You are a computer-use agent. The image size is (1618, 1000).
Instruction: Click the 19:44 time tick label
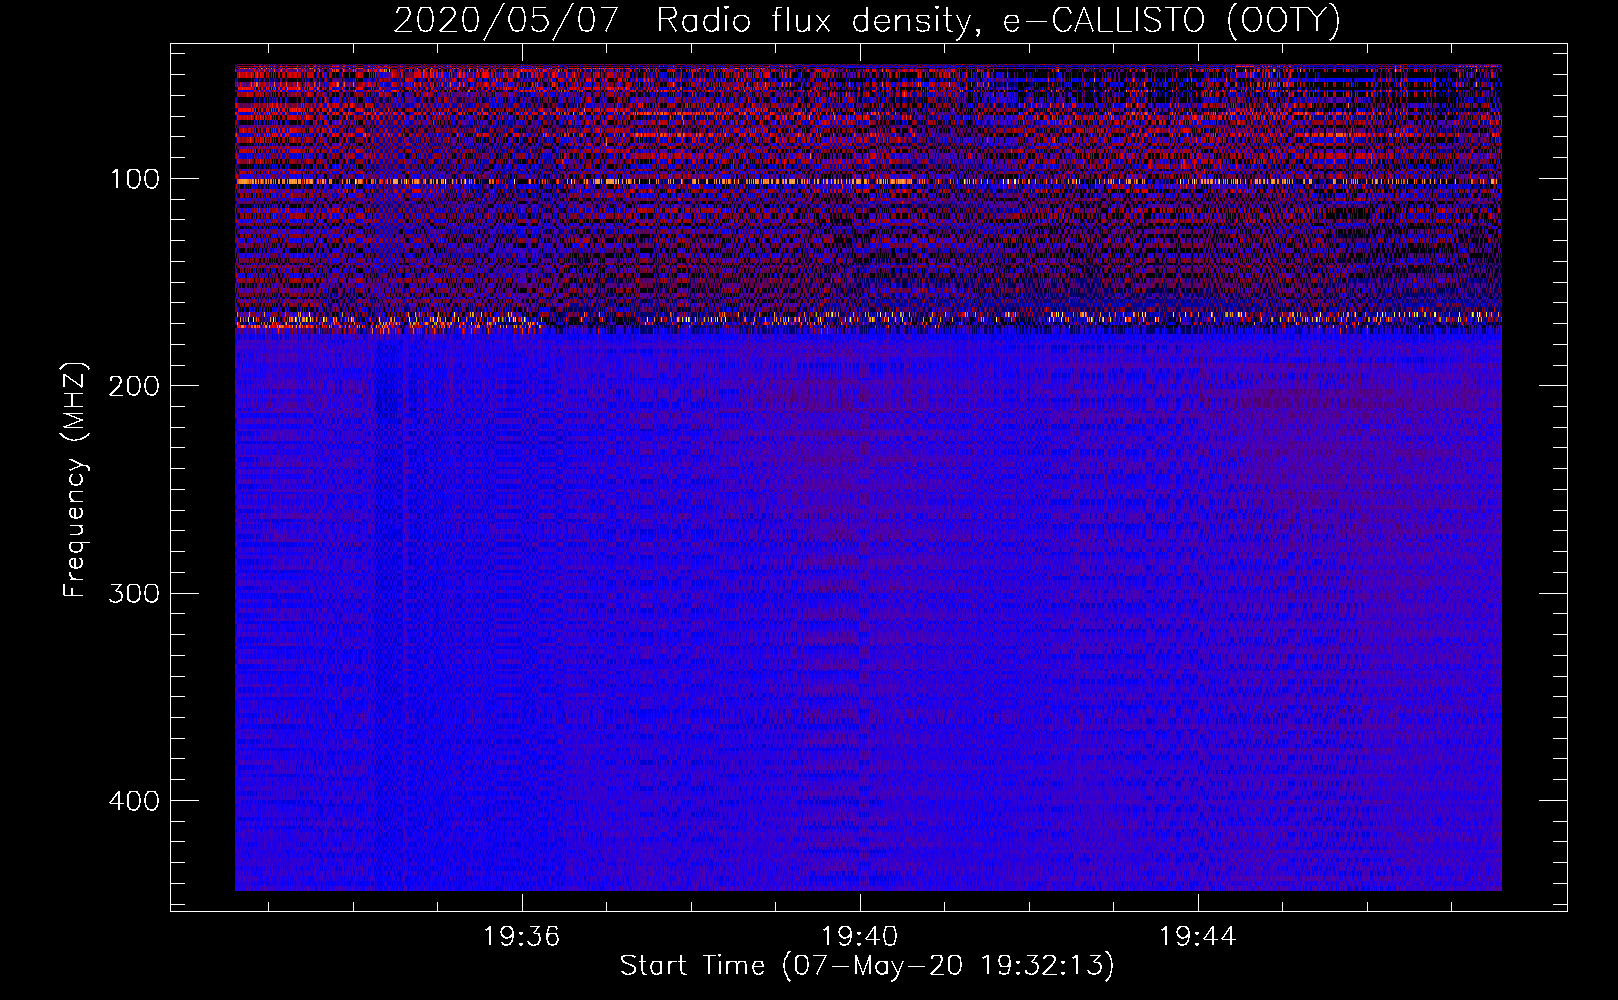(1197, 937)
